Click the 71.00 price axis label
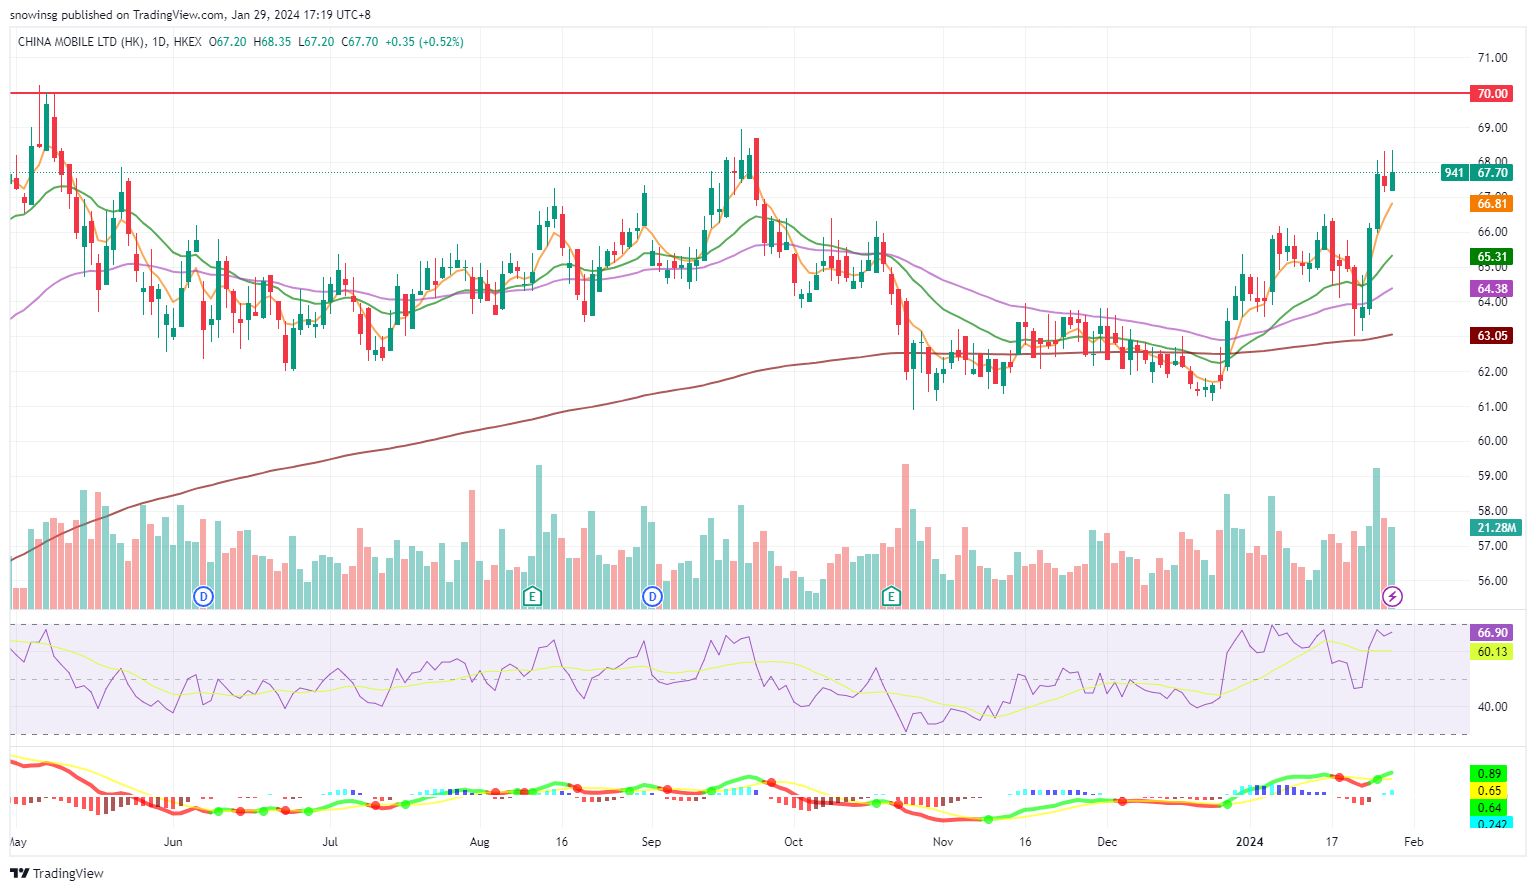The image size is (1536, 891). point(1492,58)
